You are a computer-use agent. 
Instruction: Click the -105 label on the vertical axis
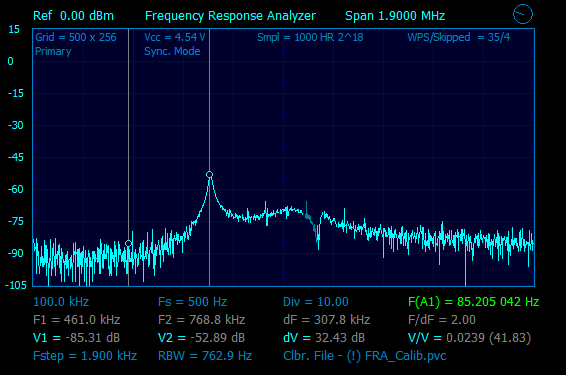click(x=16, y=285)
